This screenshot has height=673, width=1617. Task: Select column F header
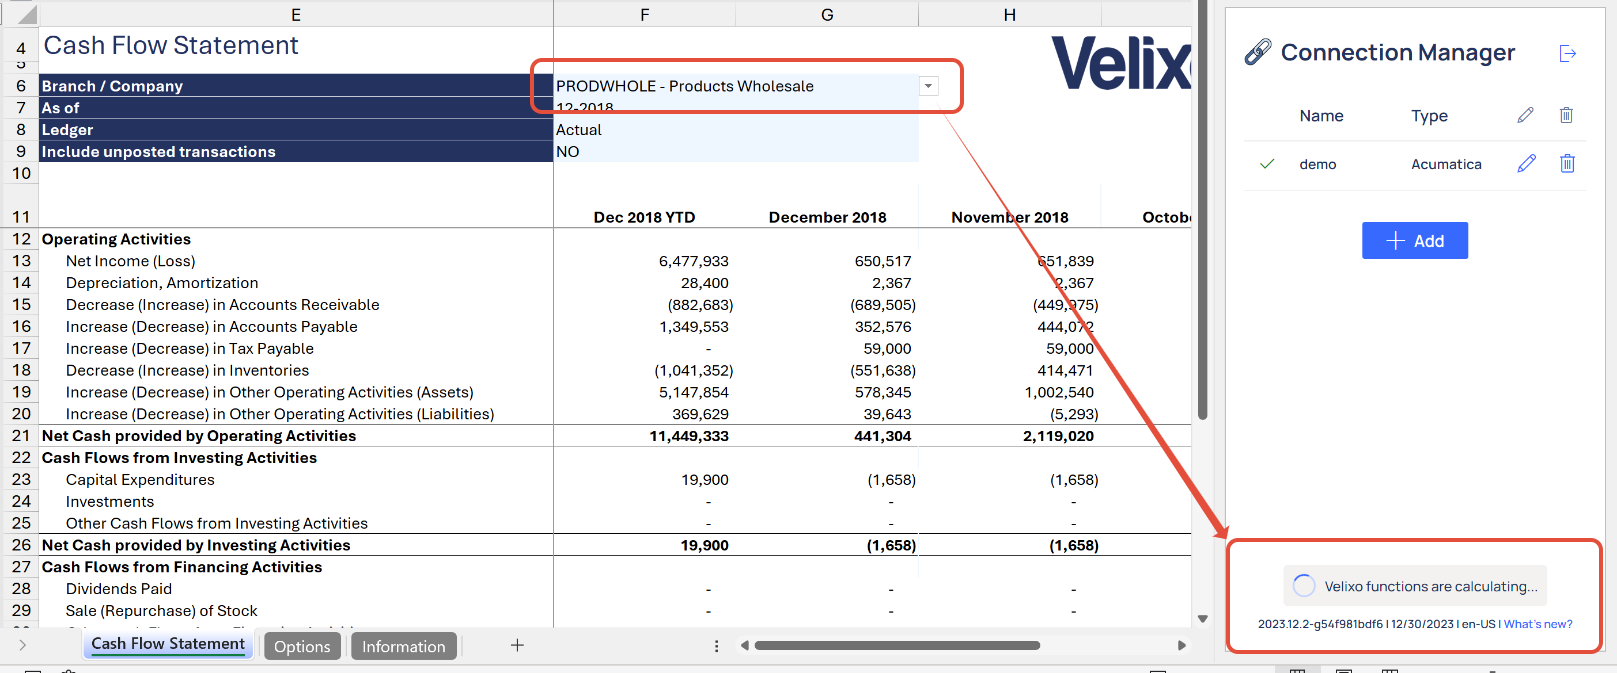(645, 14)
